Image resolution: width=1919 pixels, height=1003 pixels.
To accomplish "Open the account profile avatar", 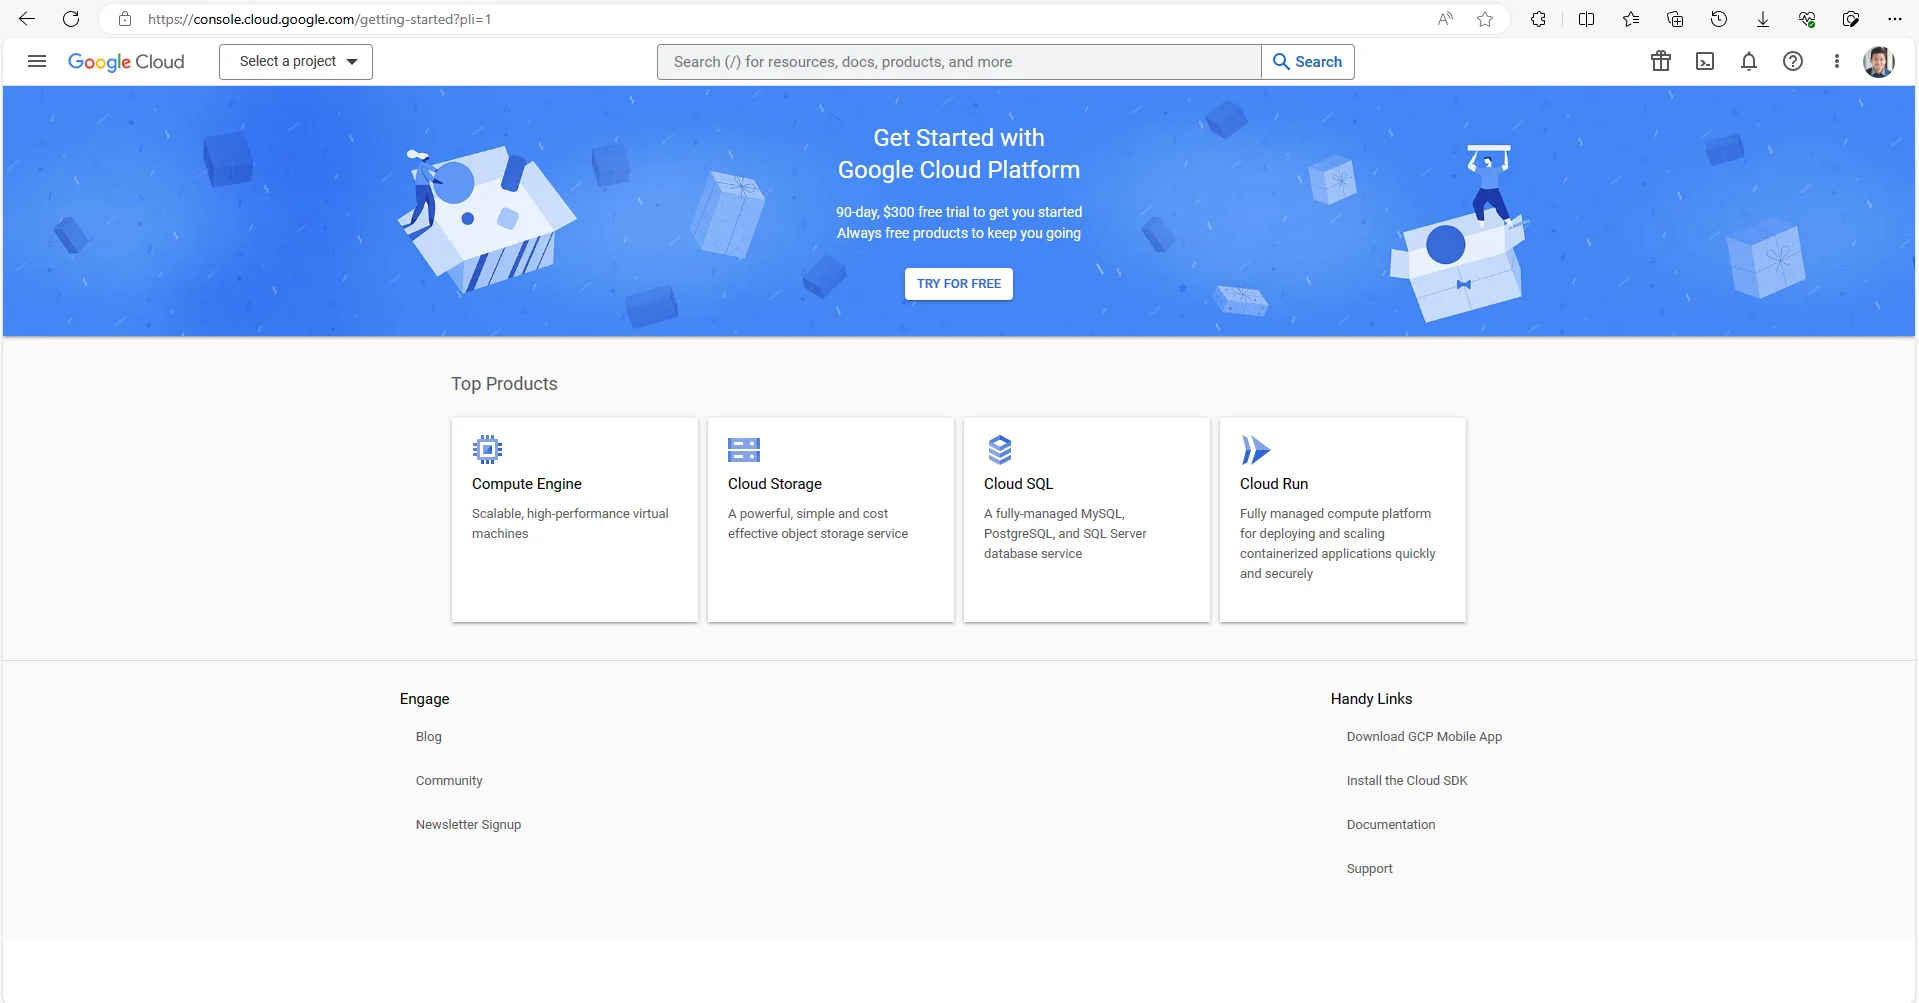I will tap(1879, 61).
